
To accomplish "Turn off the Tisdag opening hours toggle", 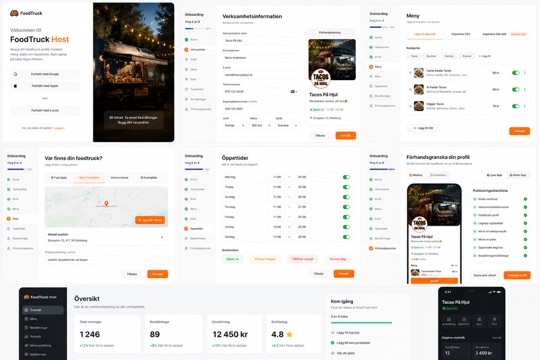I will coord(346,187).
